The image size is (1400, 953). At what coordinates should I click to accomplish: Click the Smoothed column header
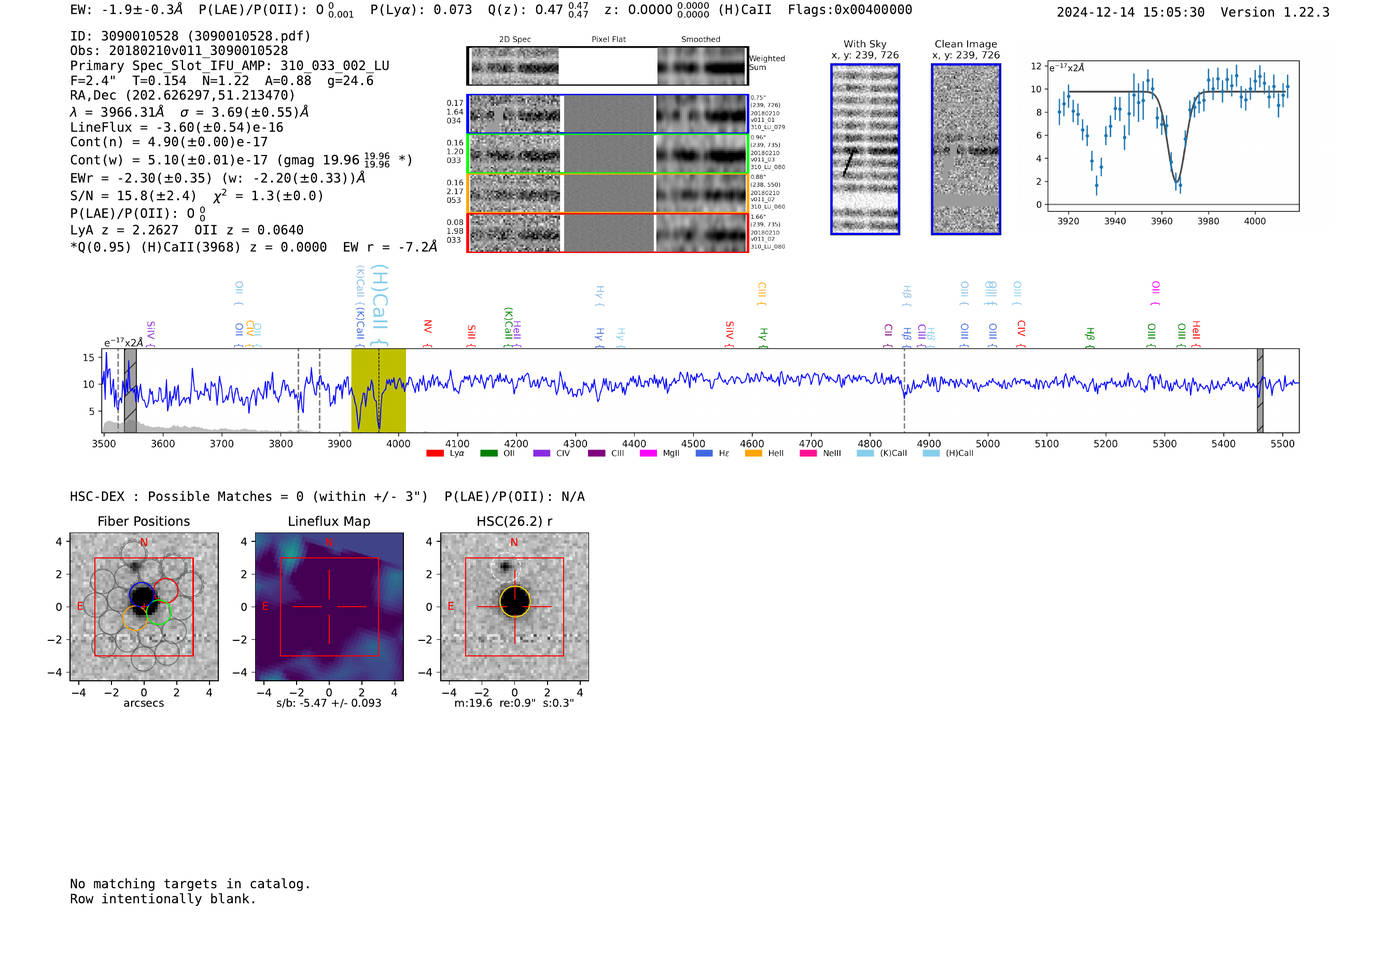pyautogui.click(x=701, y=40)
